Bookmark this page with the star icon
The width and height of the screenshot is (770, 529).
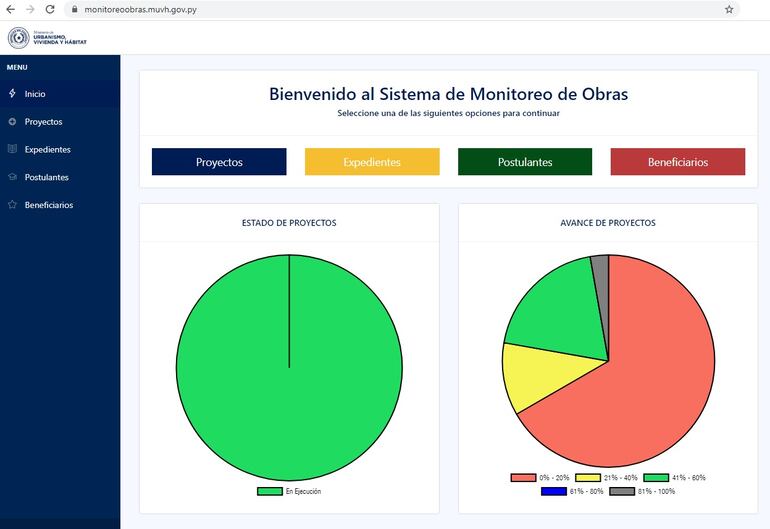(729, 9)
